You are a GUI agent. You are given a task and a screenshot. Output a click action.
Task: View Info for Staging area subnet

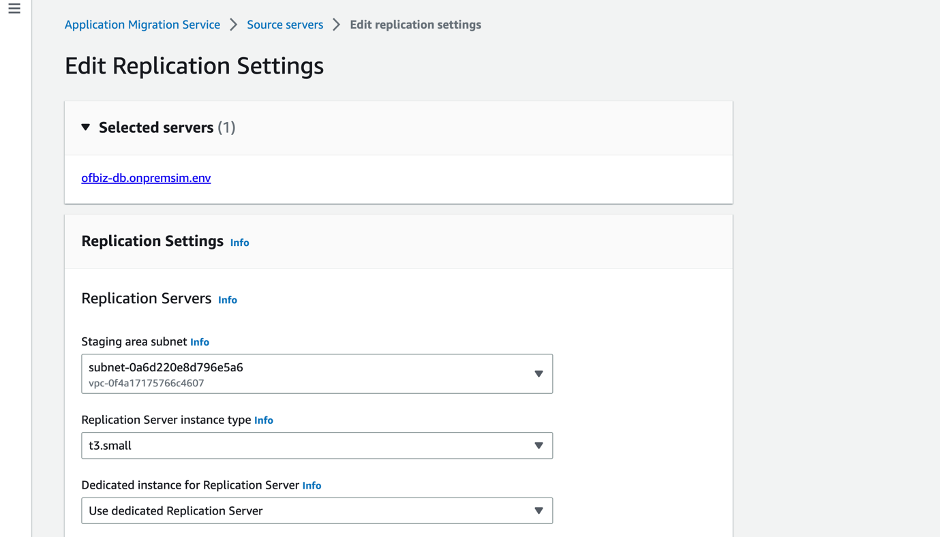pyautogui.click(x=200, y=342)
